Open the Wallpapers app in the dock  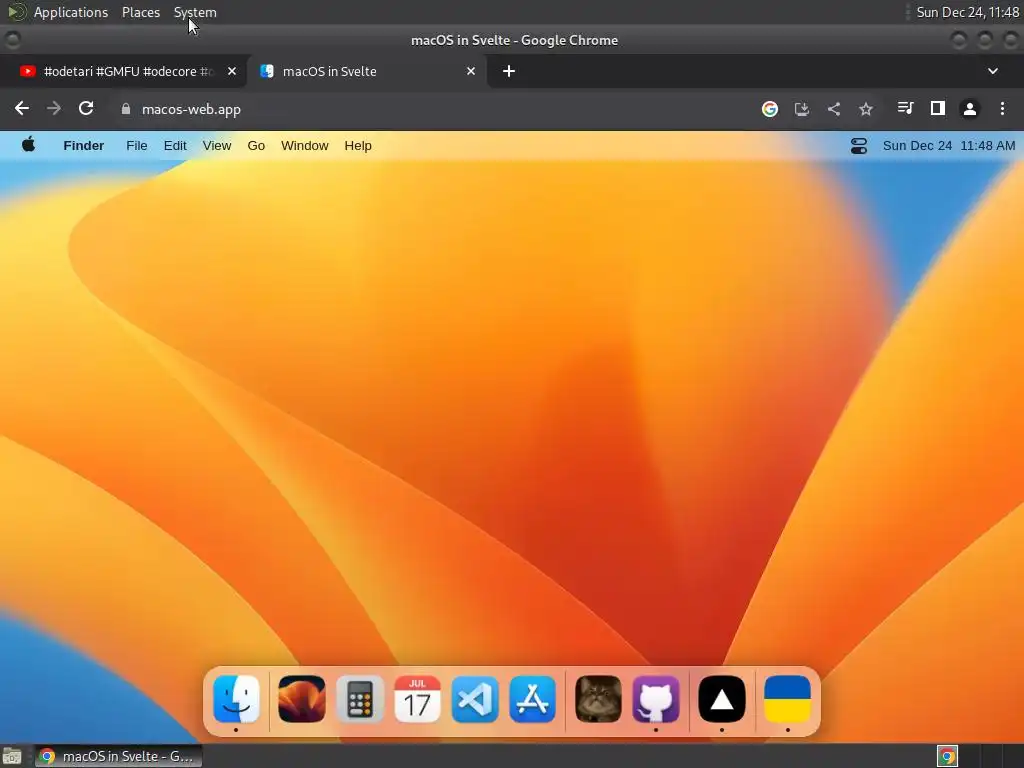pyautogui.click(x=301, y=699)
